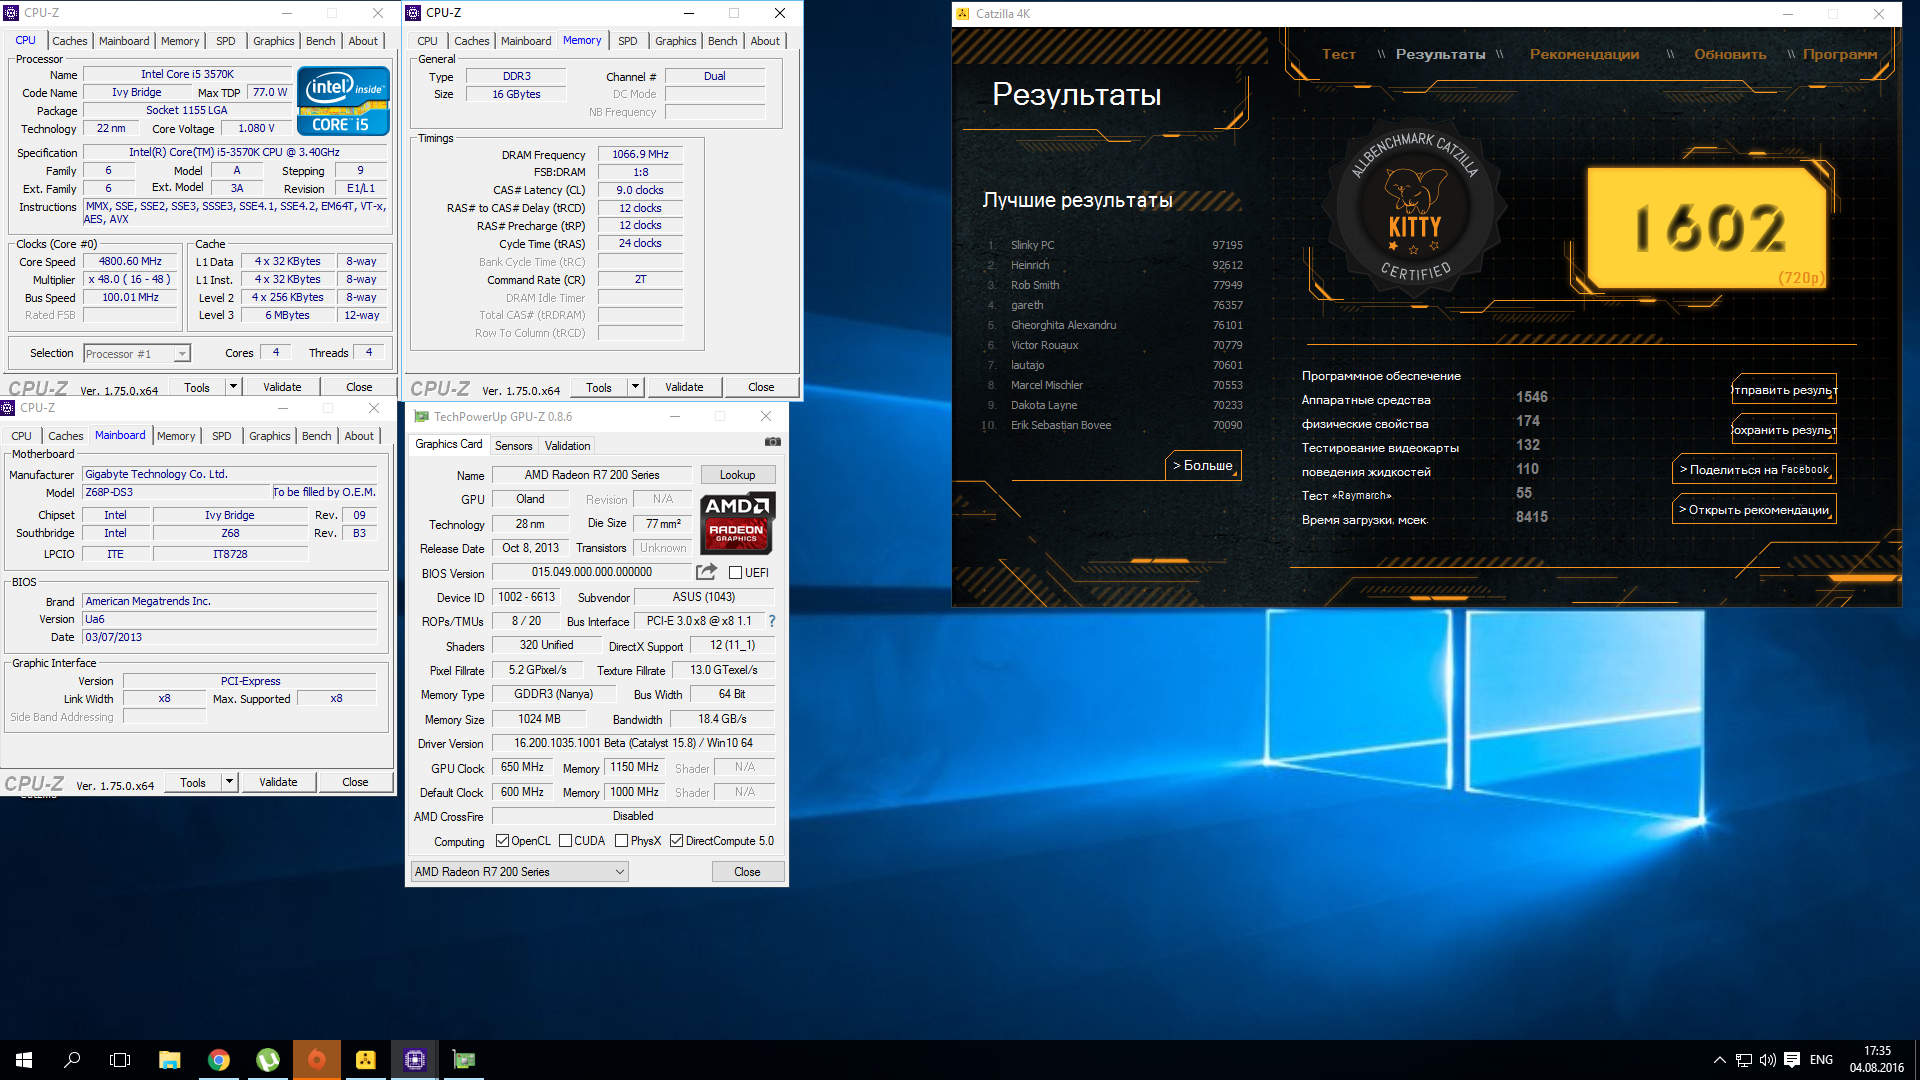The image size is (1920, 1080).
Task: Open network status tray icon
Action: (x=1743, y=1060)
